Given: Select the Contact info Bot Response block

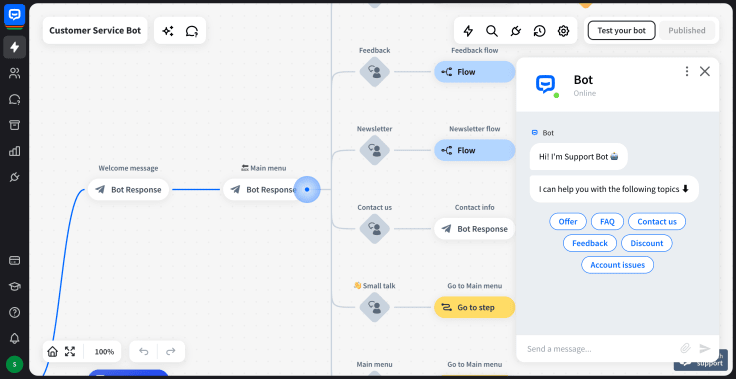Looking at the screenshot, I should pos(475,229).
